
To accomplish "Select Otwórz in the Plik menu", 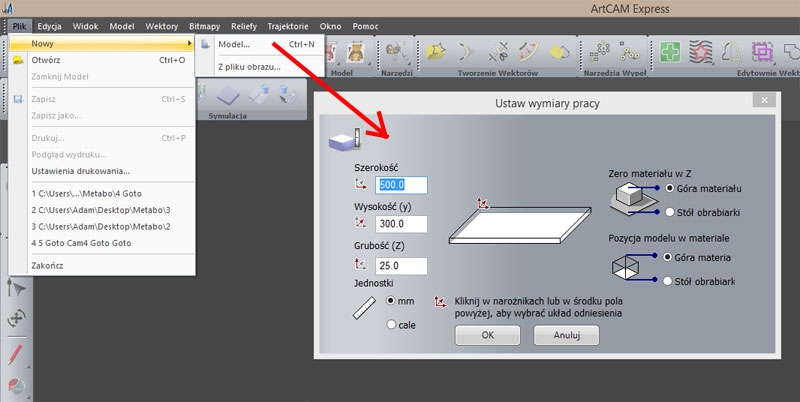I will pyautogui.click(x=102, y=60).
